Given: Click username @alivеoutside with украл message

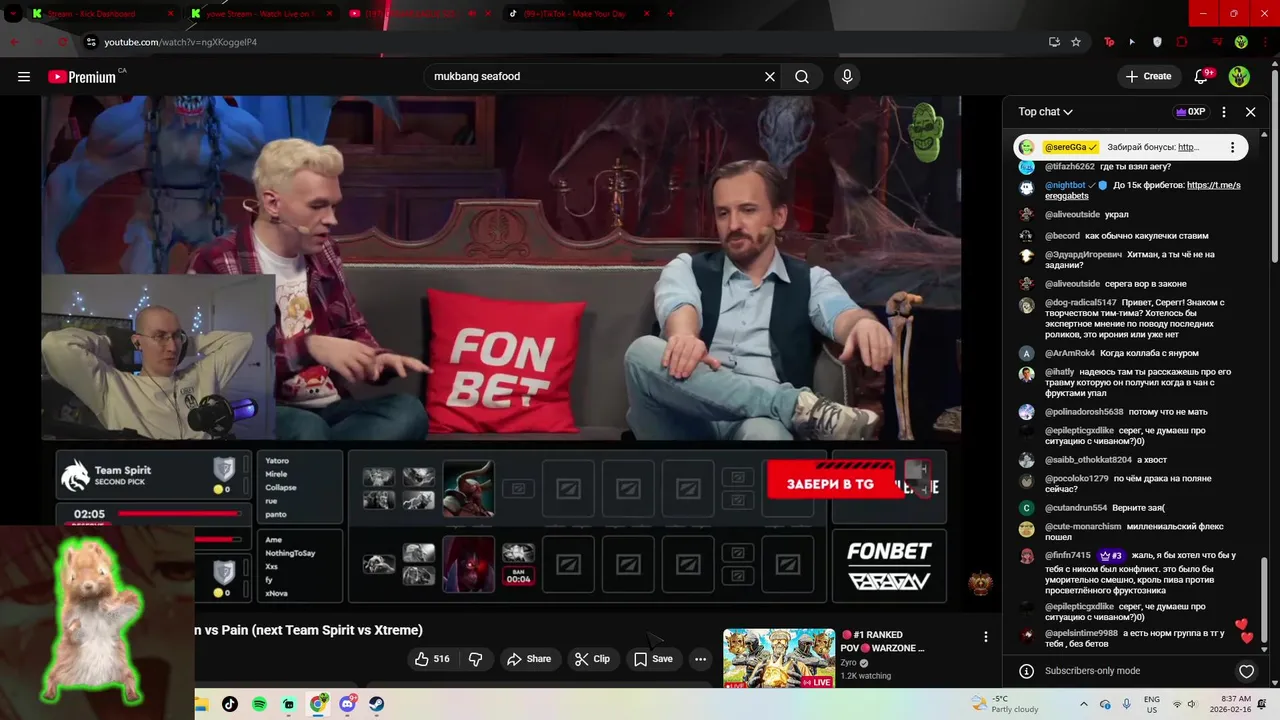Looking at the screenshot, I should click(x=1072, y=215).
